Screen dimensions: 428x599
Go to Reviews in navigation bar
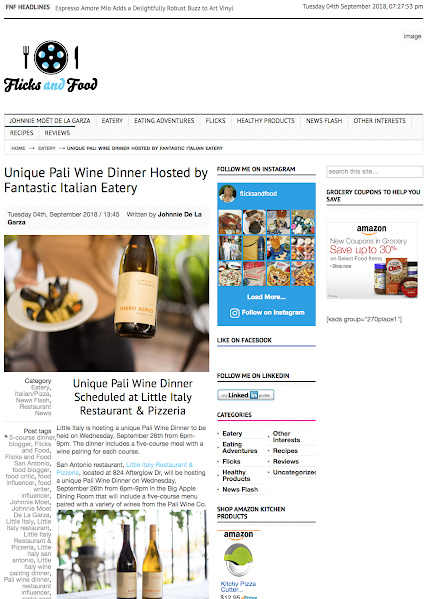(57, 133)
